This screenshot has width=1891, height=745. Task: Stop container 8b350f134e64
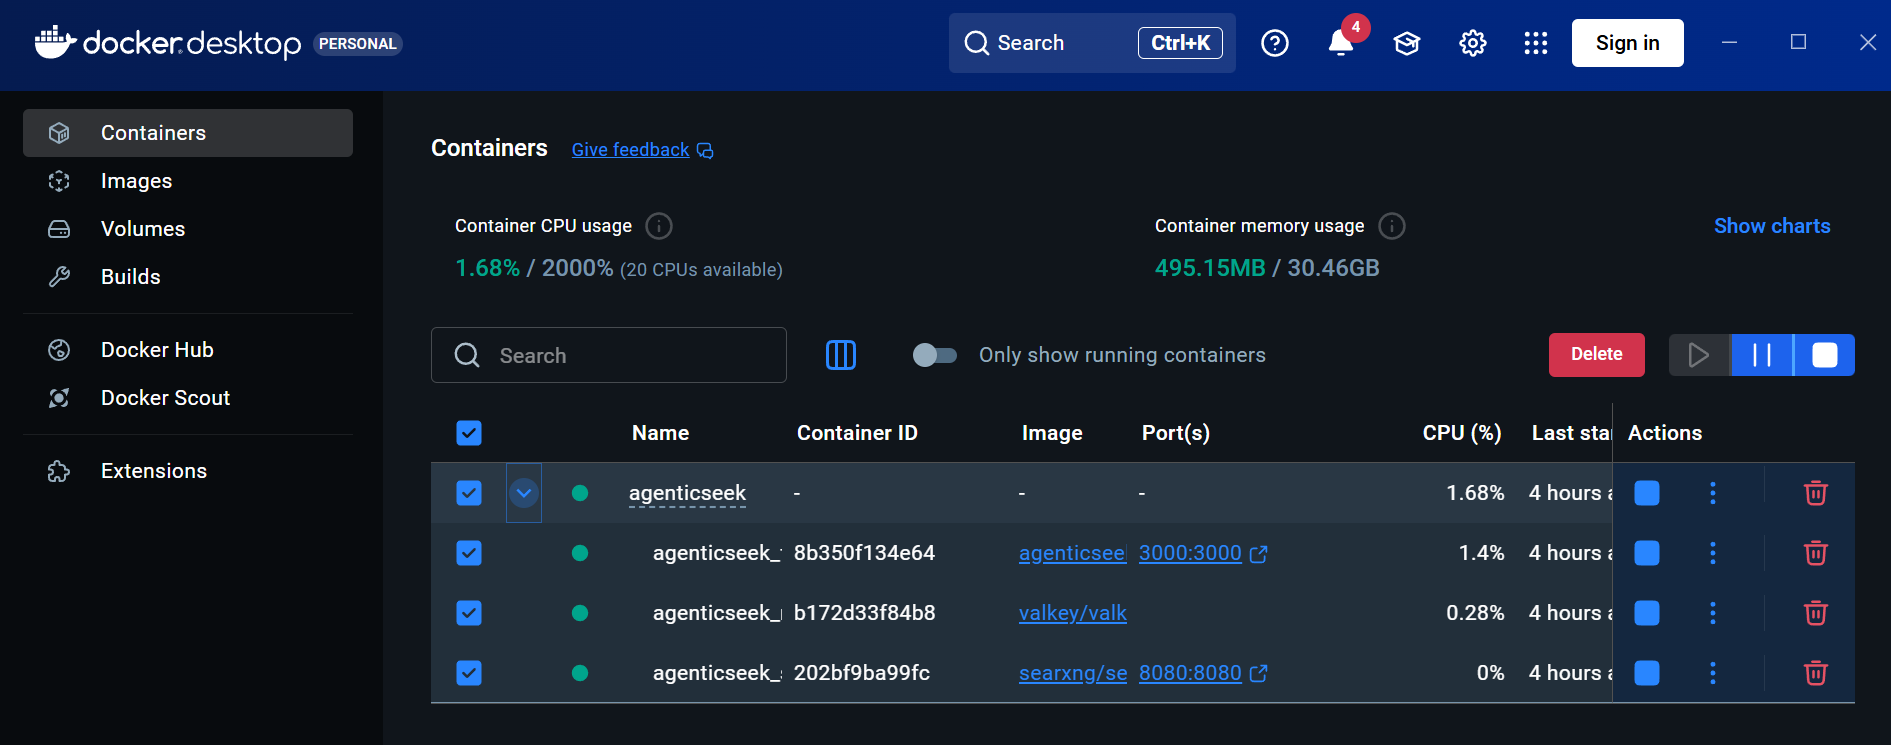click(1647, 553)
